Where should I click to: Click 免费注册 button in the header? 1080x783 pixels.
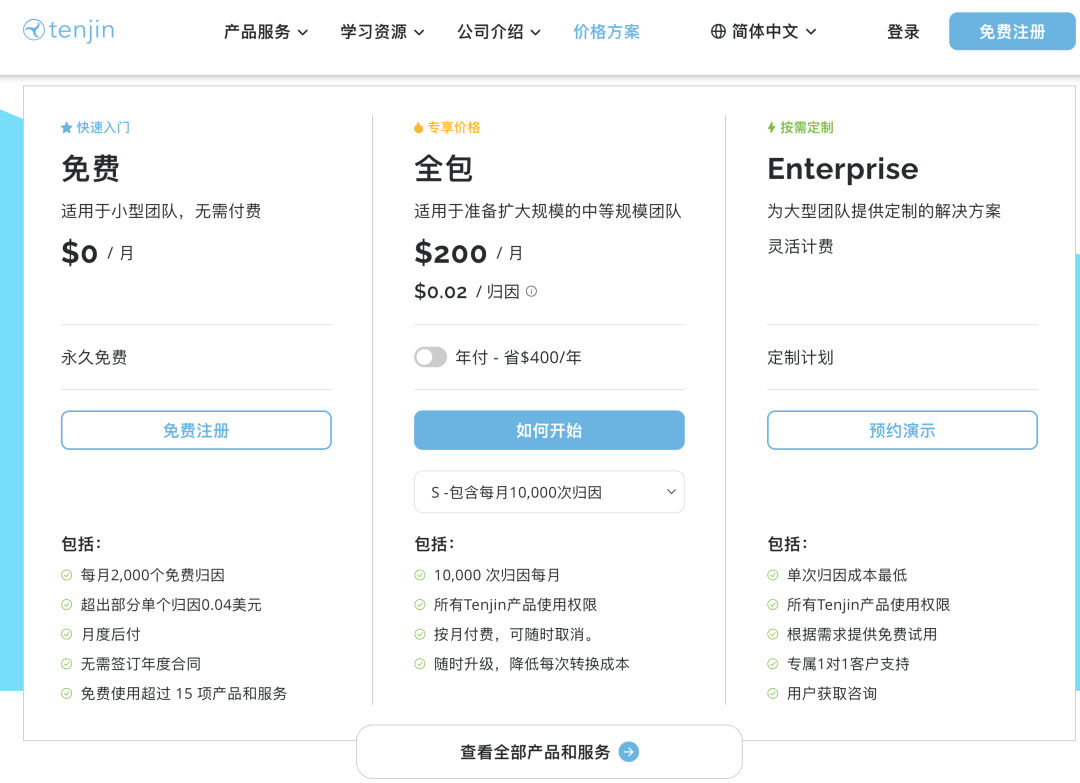1012,31
